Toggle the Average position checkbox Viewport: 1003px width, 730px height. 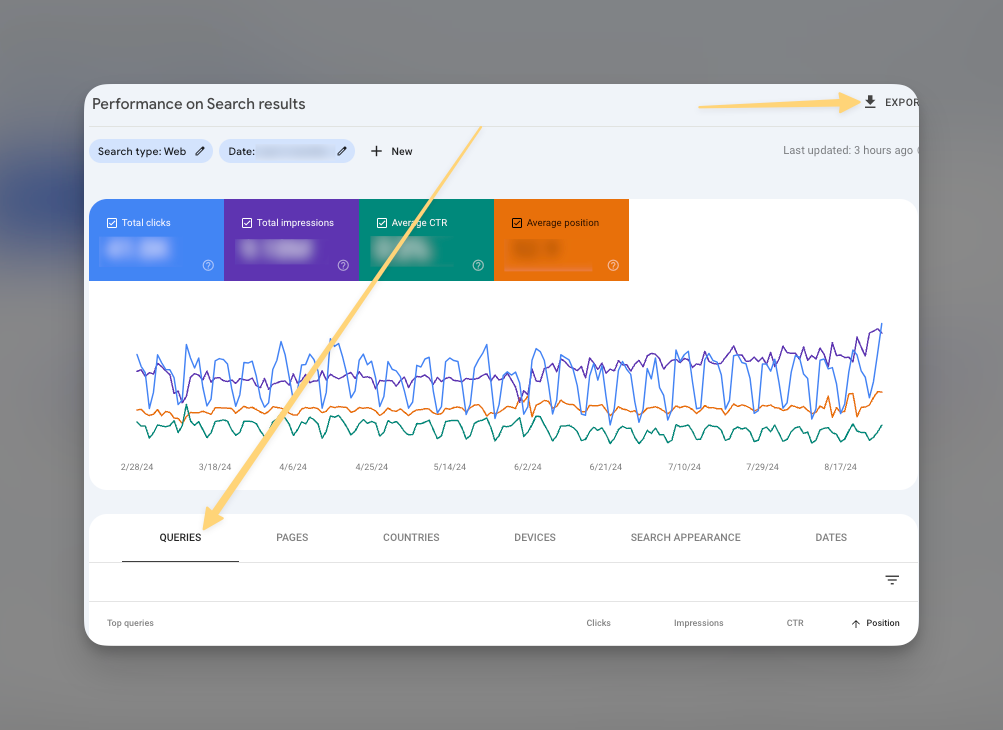pyautogui.click(x=517, y=223)
